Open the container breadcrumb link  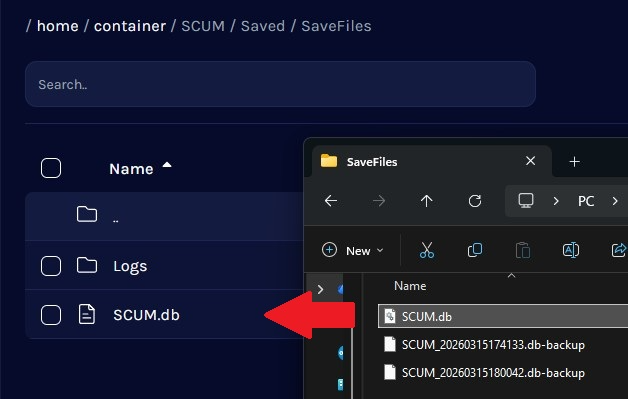(130, 26)
